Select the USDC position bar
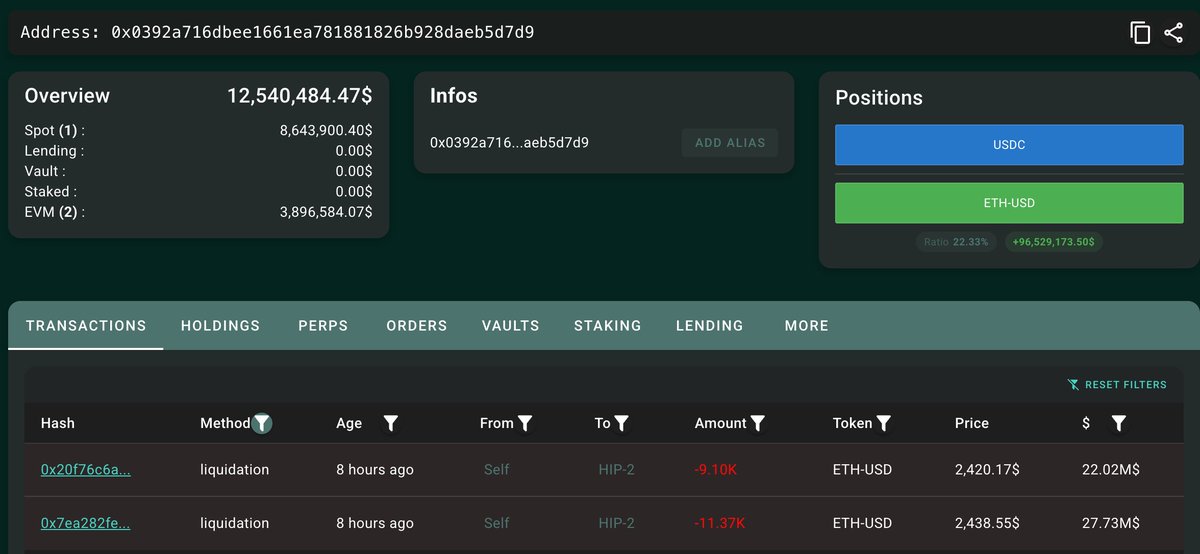This screenshot has width=1200, height=554. [1009, 145]
